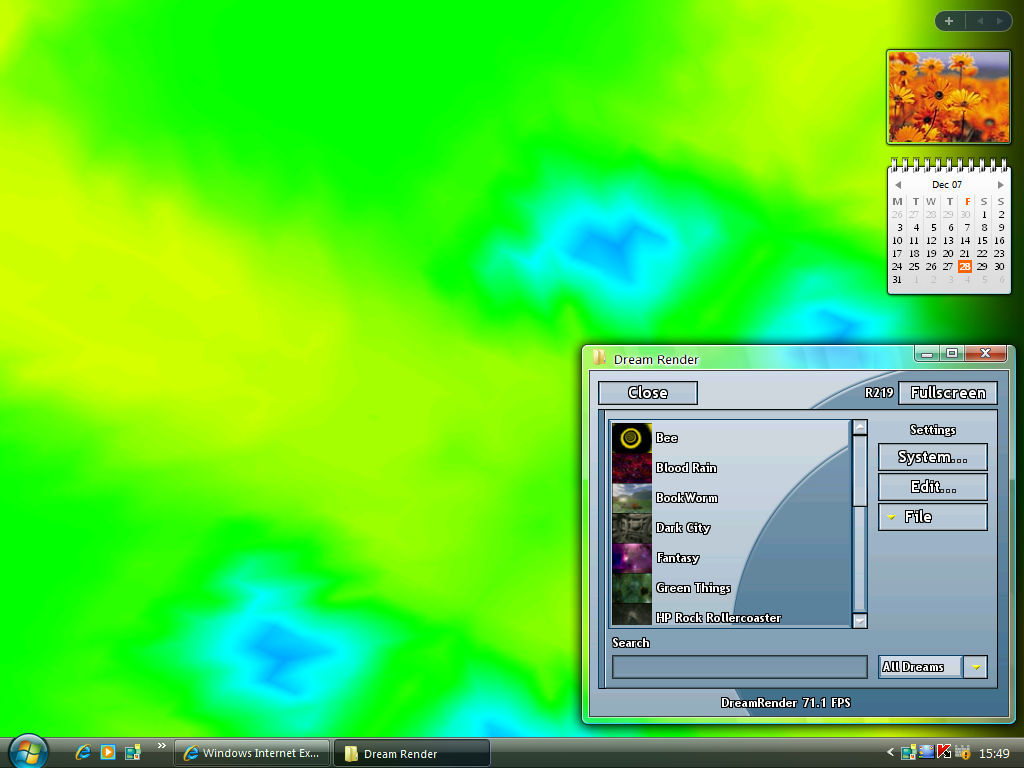The height and width of the screenshot is (768, 1024).
Task: Select the "HP Rock Rollercoaster" entry text
Action: [x=718, y=618]
